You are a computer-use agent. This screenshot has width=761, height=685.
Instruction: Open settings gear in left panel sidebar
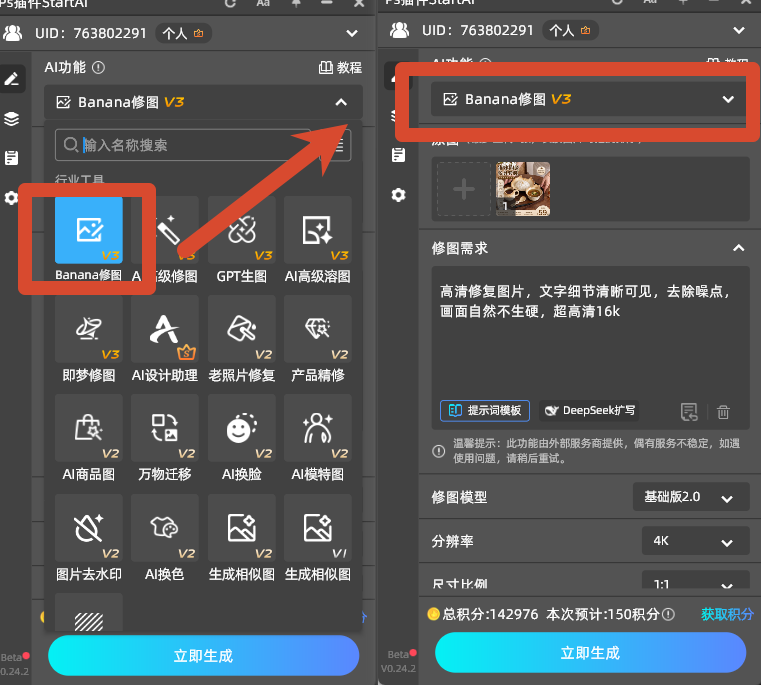(x=11, y=198)
